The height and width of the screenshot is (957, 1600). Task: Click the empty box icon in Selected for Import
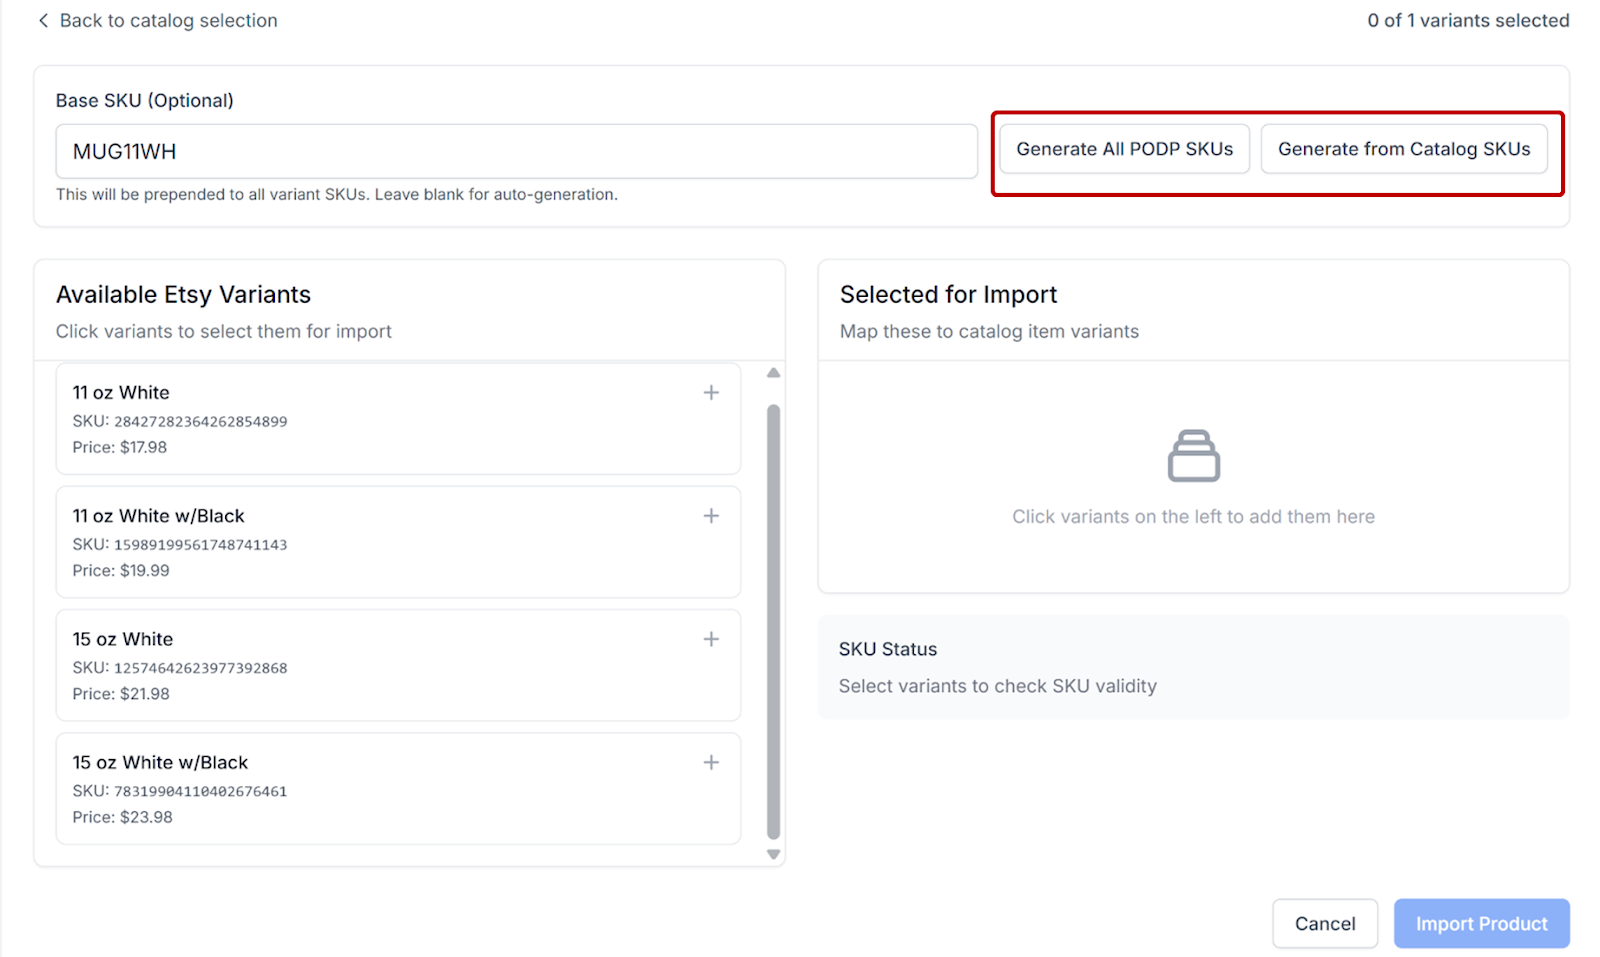click(1193, 456)
